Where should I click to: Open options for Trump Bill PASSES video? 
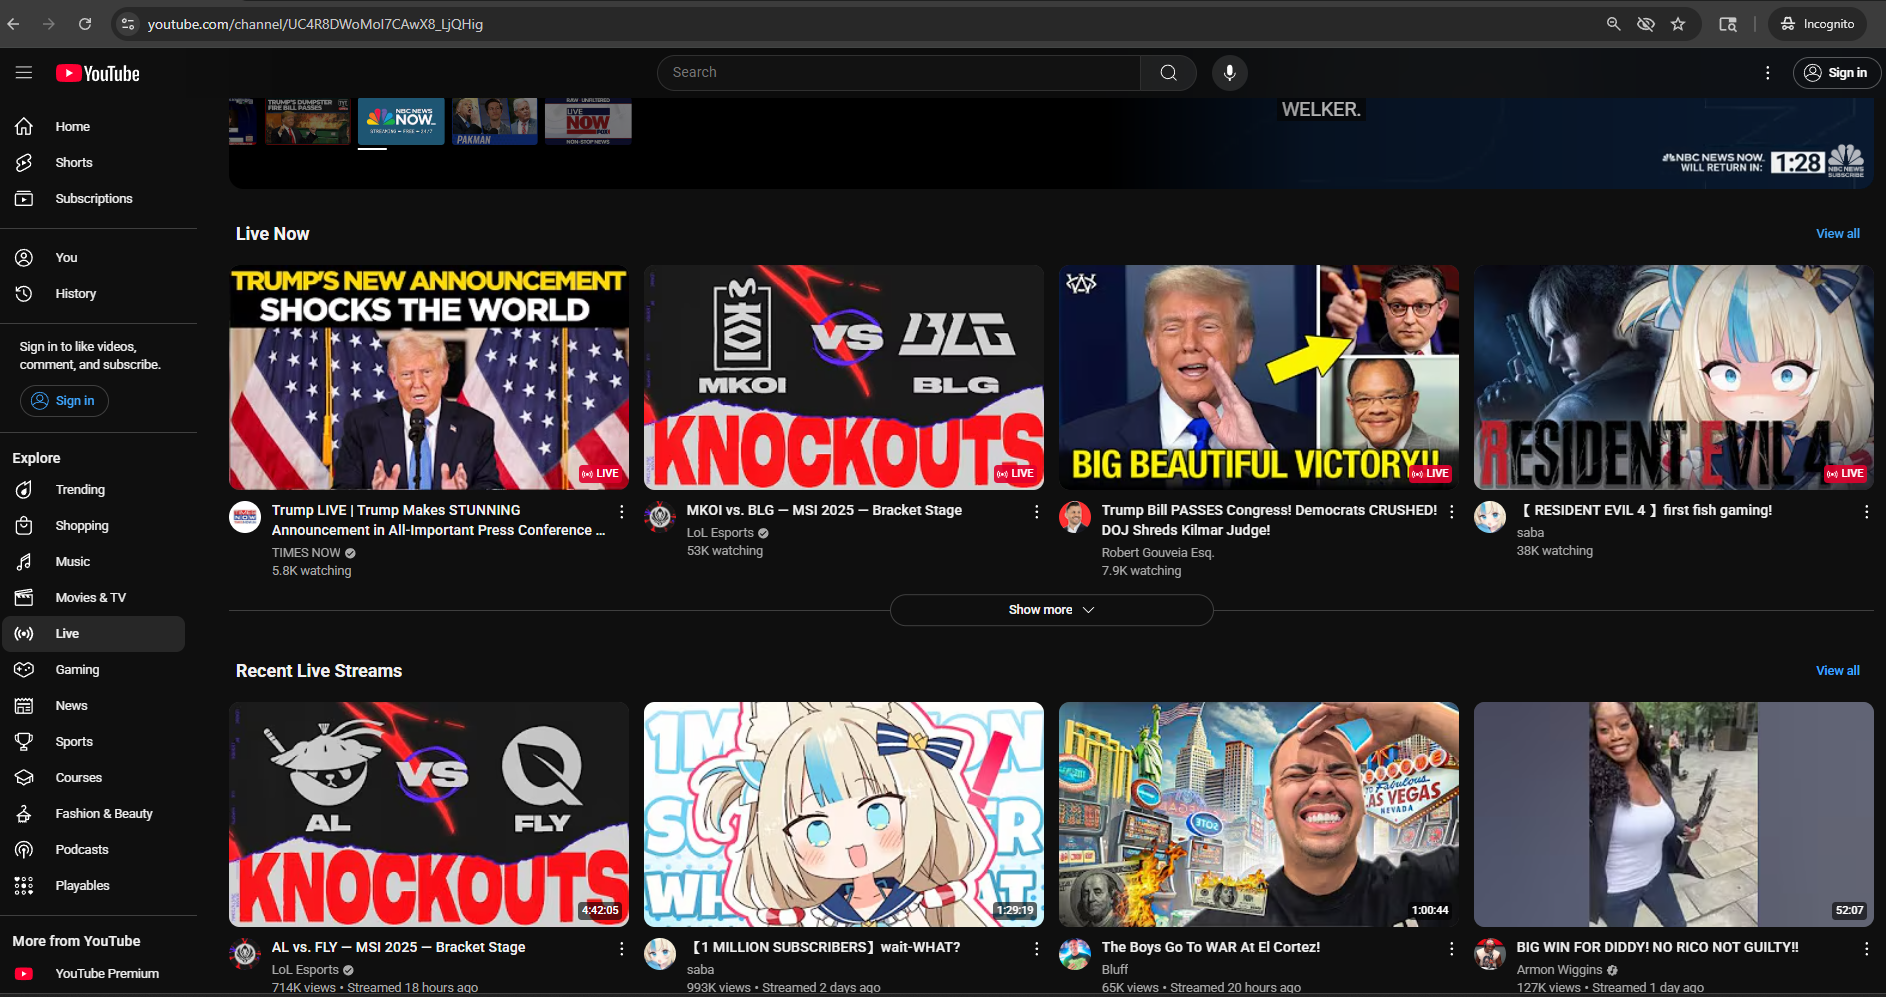1451,512
